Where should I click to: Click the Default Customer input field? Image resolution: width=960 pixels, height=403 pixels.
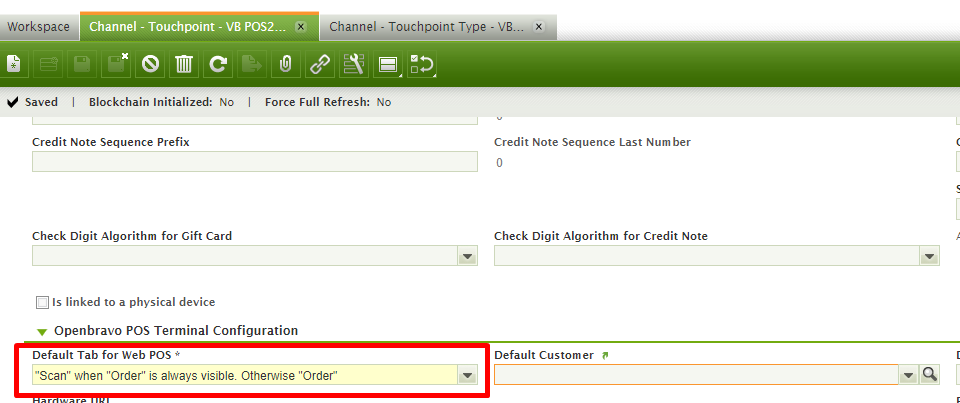point(696,374)
